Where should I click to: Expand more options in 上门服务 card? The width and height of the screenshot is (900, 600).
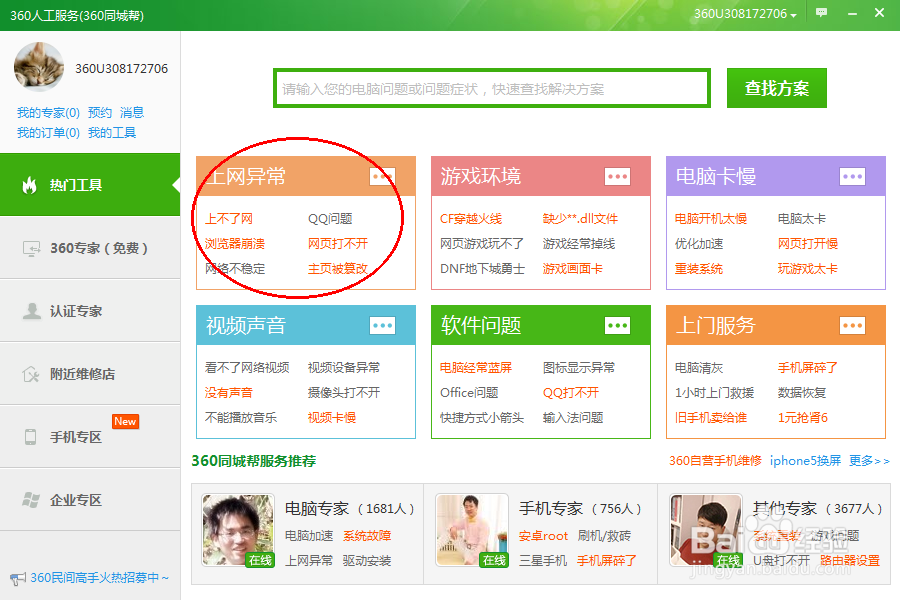[x=852, y=326]
